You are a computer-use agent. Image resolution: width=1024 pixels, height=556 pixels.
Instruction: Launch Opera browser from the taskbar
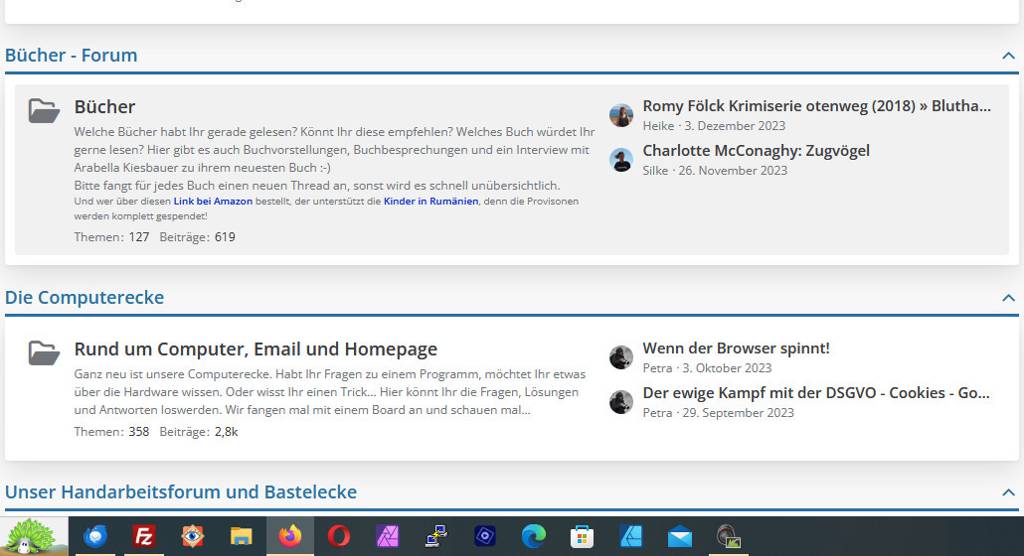pyautogui.click(x=339, y=536)
